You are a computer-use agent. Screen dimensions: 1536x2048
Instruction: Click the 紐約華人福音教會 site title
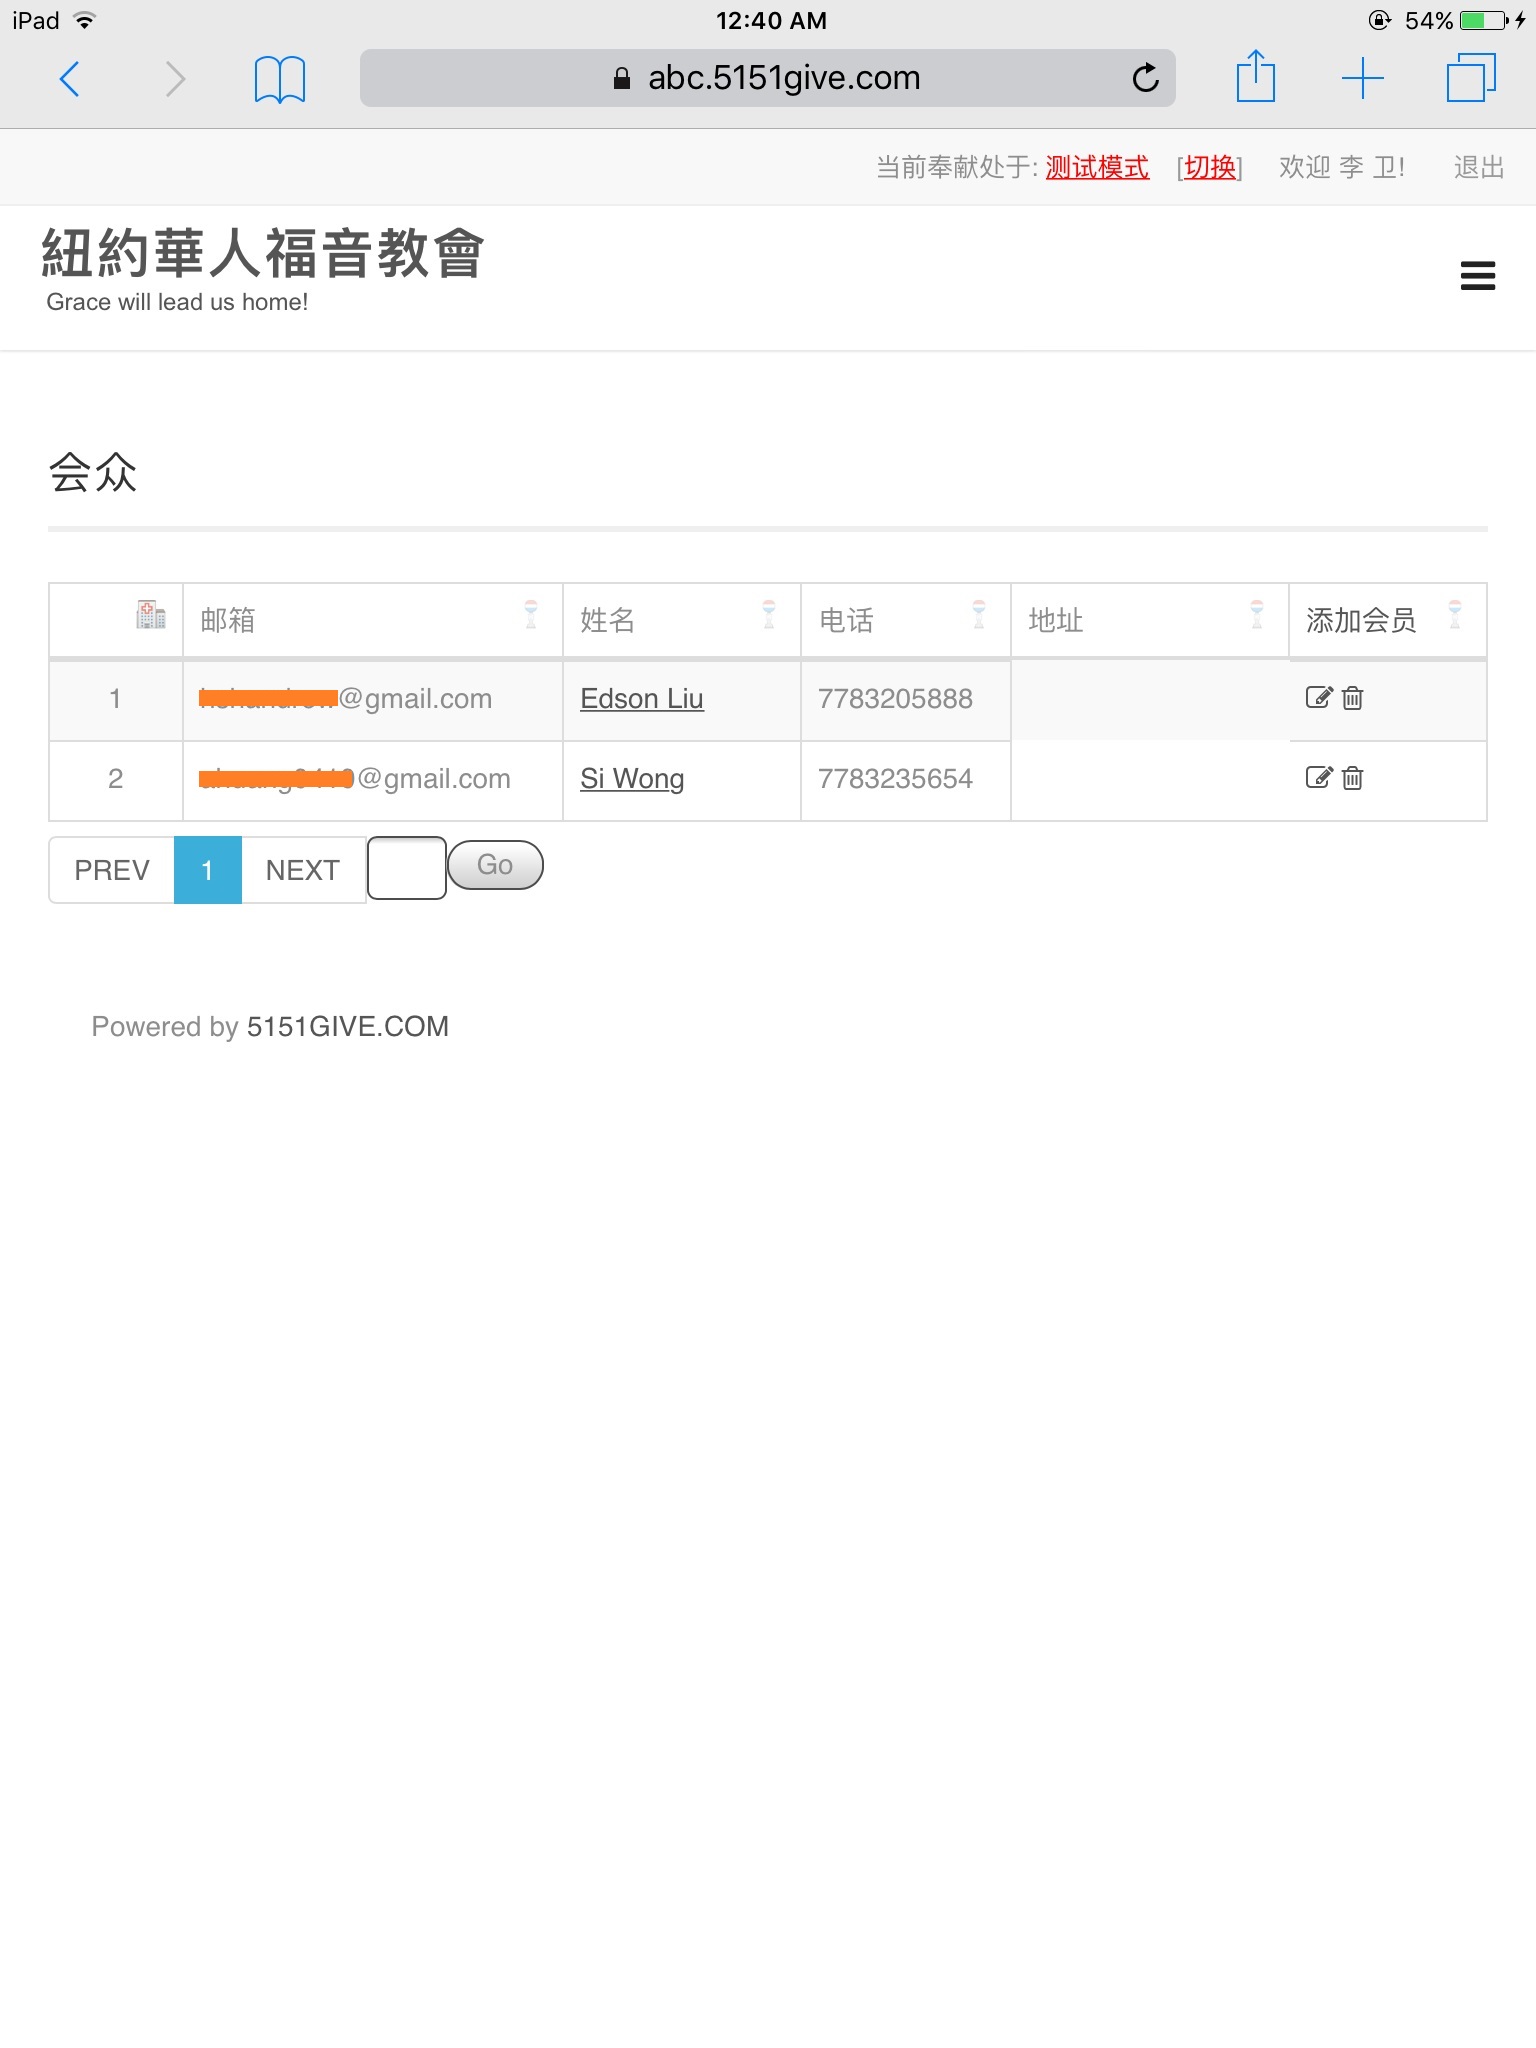click(x=263, y=253)
